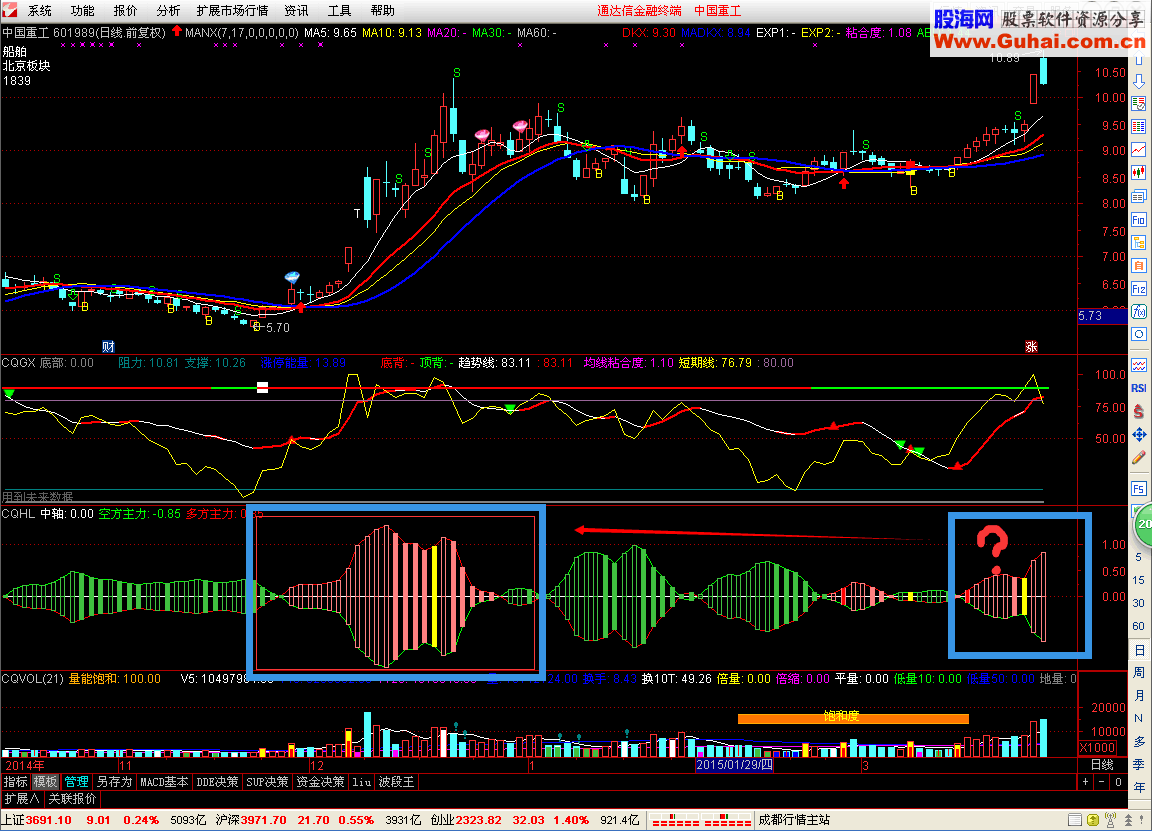
Task: Click the 另存为 button
Action: coord(114,782)
